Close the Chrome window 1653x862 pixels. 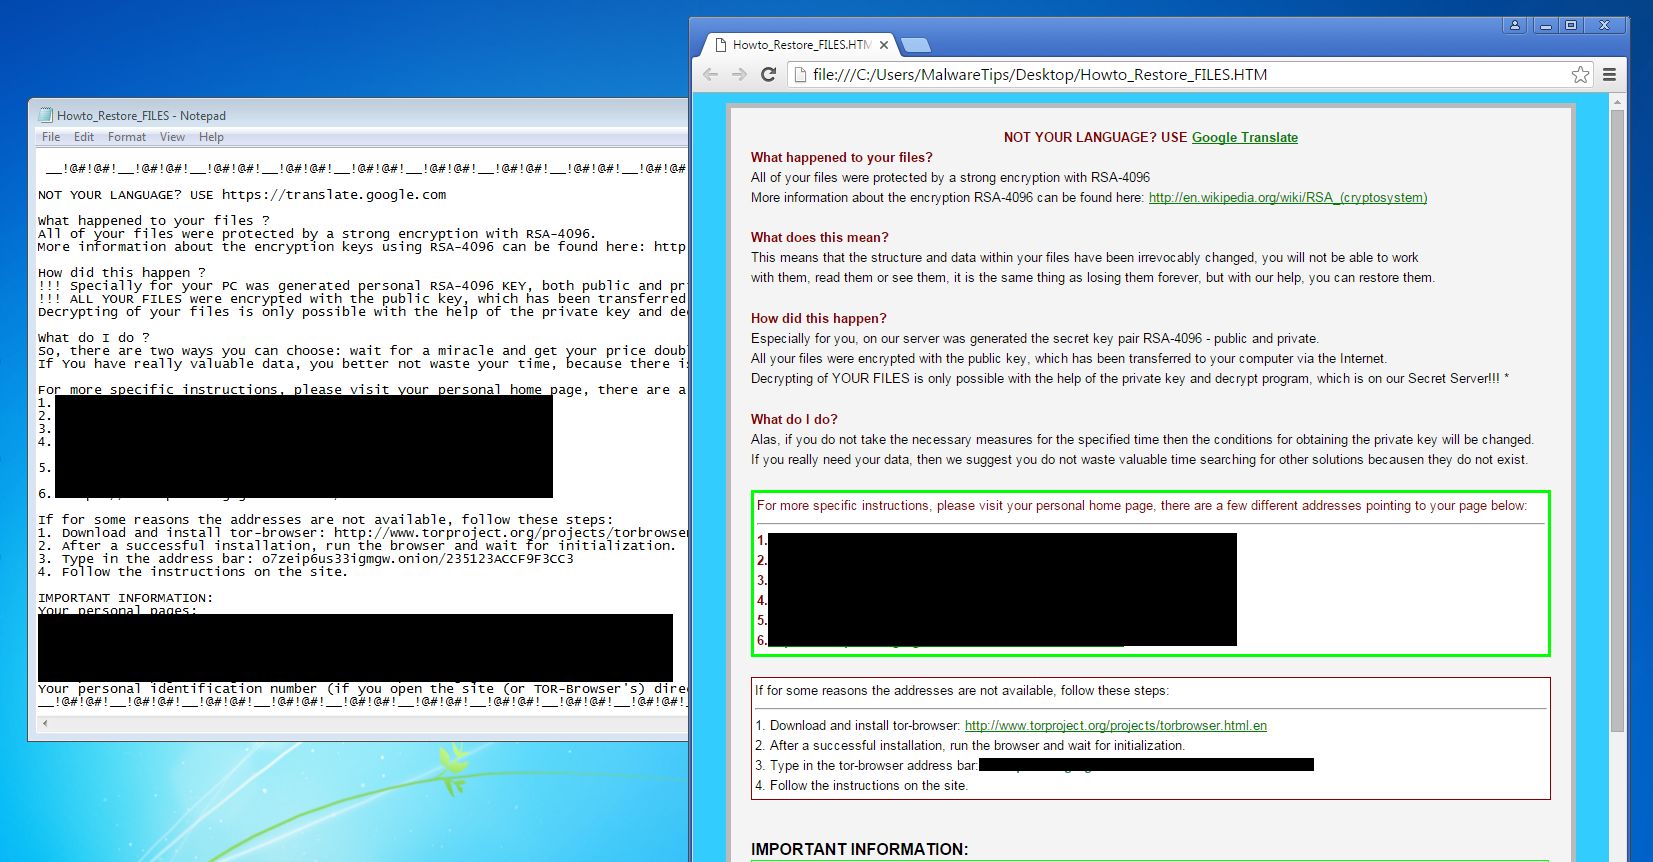(1604, 25)
